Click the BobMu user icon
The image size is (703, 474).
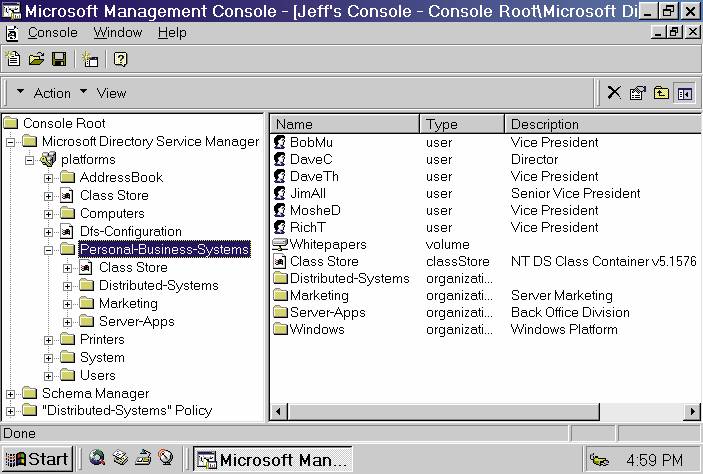click(280, 142)
